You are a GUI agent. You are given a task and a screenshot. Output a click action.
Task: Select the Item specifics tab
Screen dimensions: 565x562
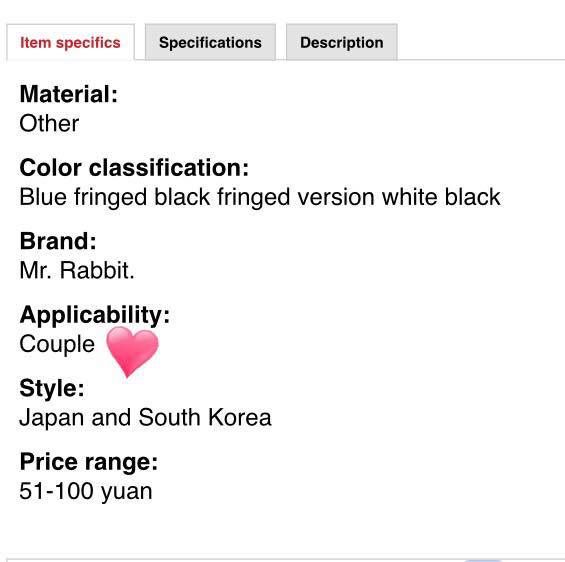[x=71, y=42]
